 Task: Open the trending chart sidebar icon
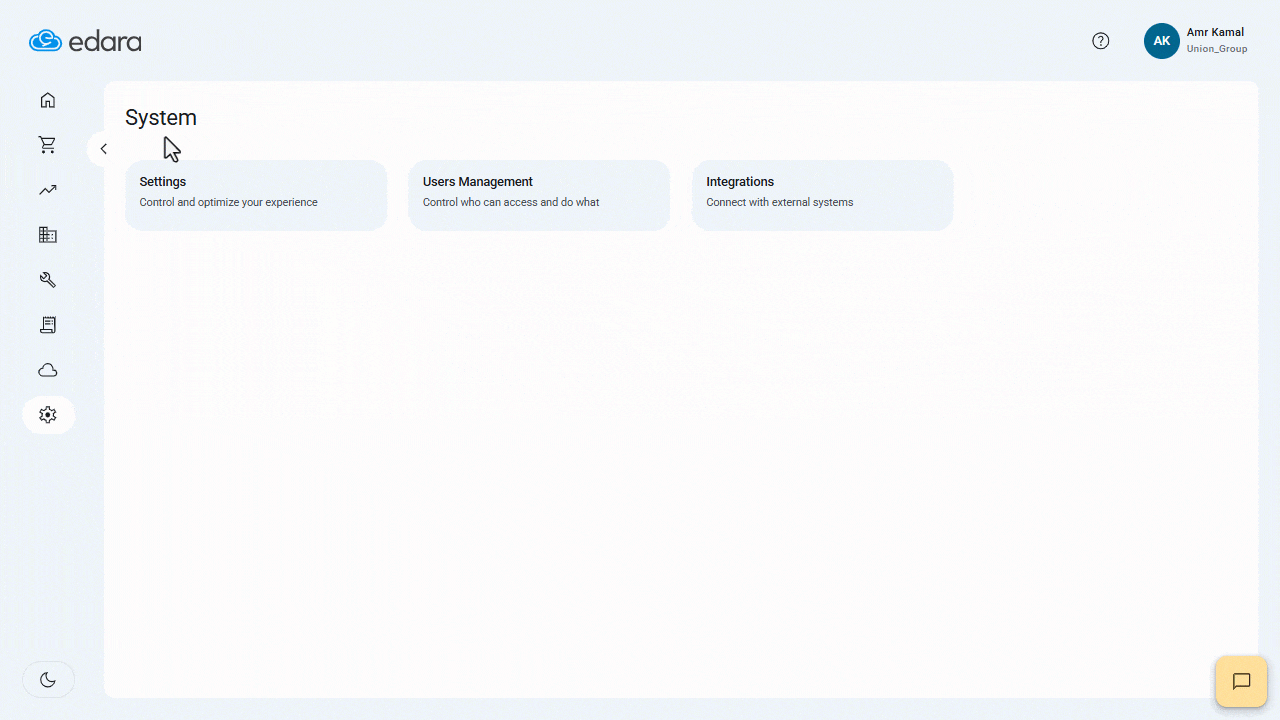click(x=47, y=190)
